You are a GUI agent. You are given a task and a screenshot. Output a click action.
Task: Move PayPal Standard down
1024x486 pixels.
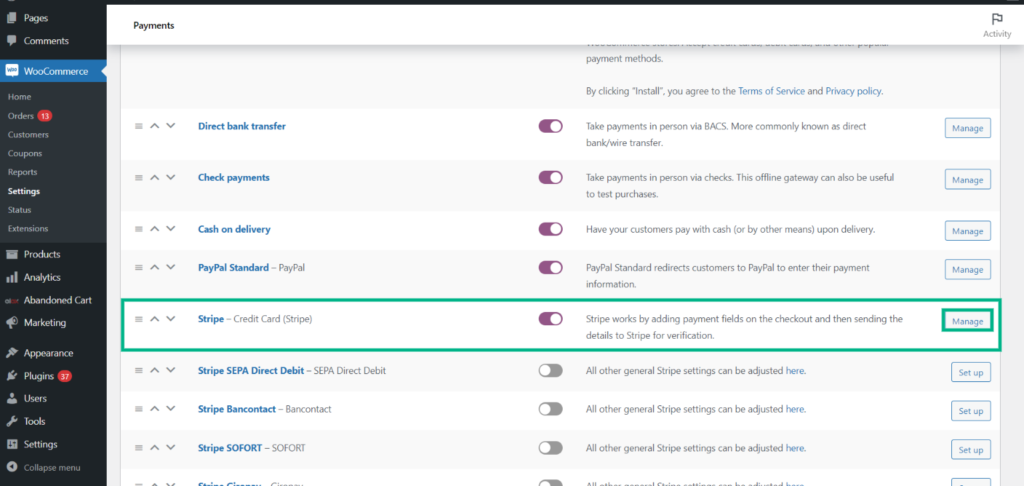pos(170,268)
